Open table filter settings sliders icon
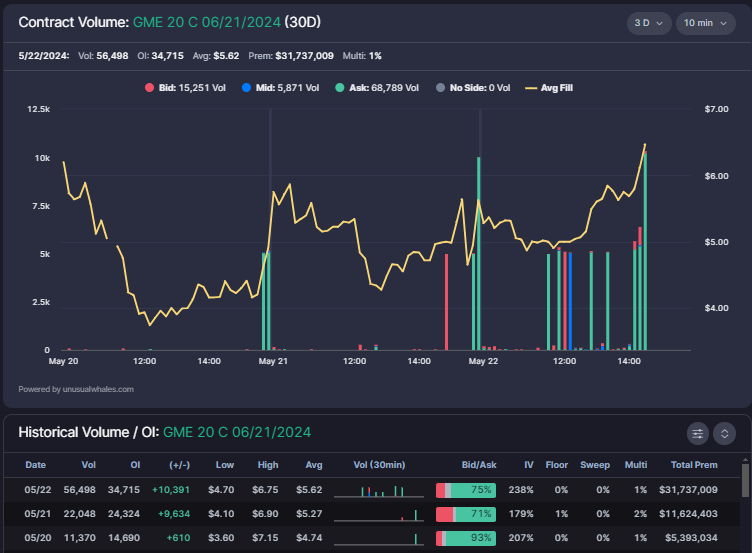Image resolution: width=752 pixels, height=553 pixels. pyautogui.click(x=698, y=434)
